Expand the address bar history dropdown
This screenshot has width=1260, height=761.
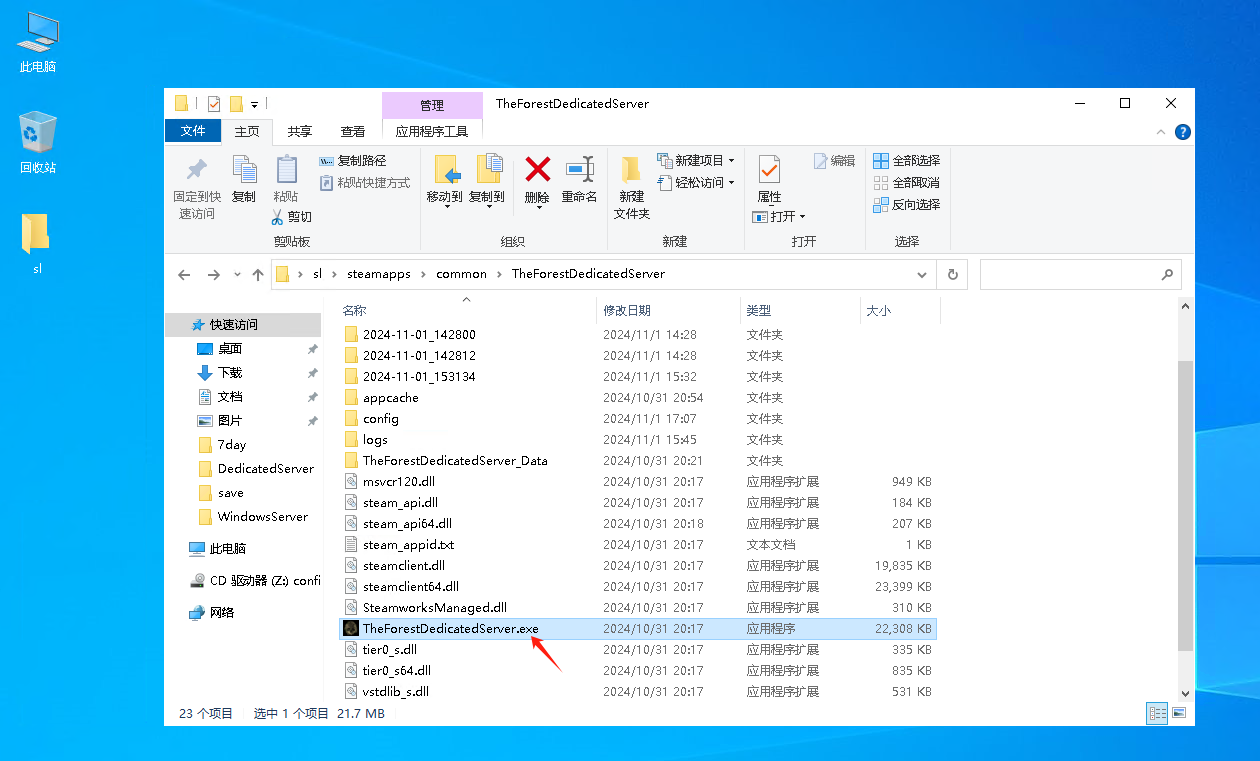pyautogui.click(x=921, y=274)
